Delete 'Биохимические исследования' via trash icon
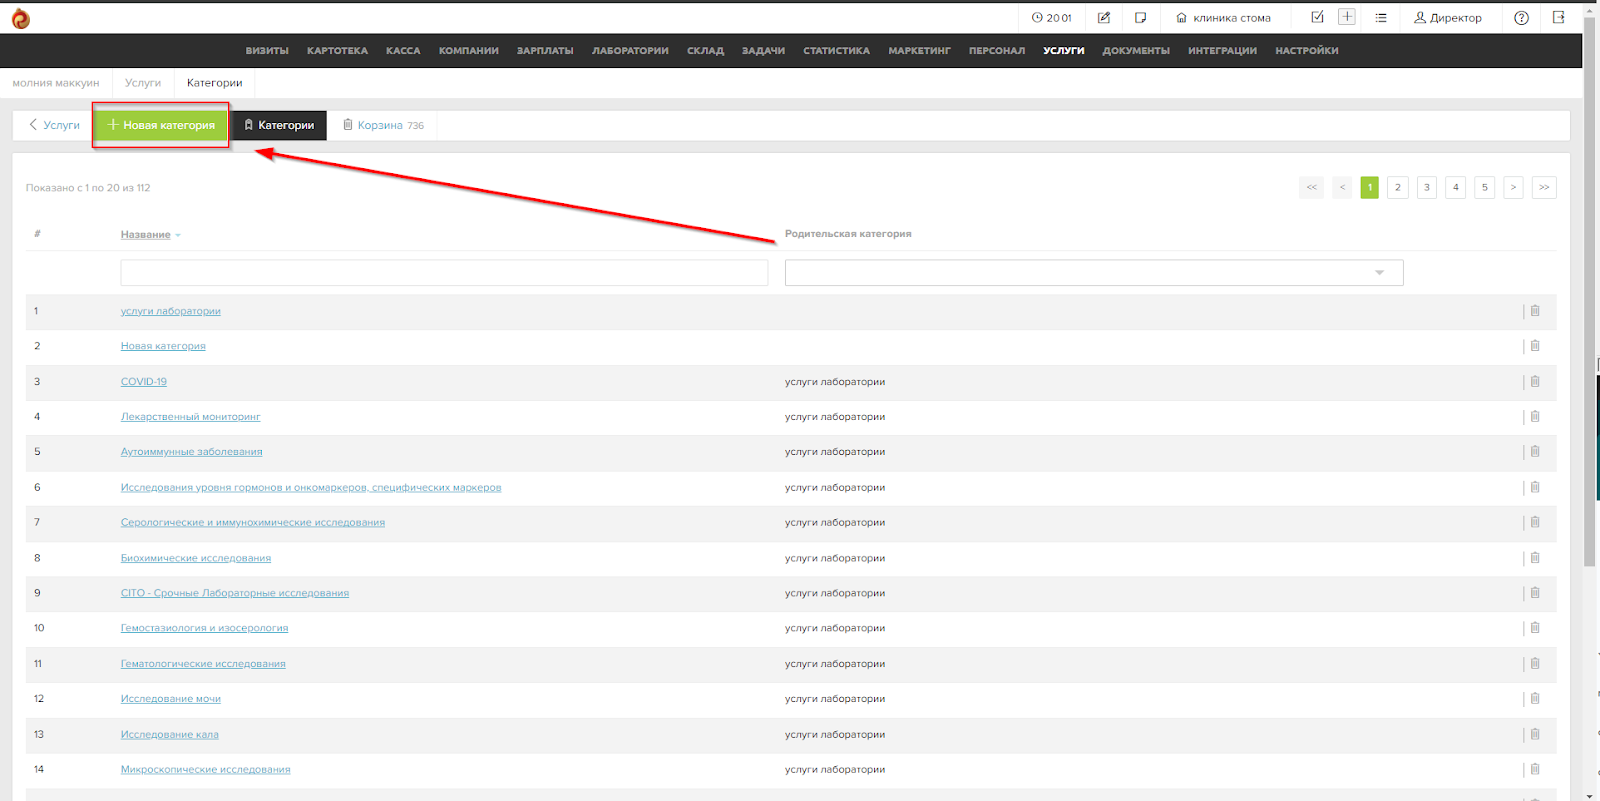Screen dimensions: 1600x801 pos(1535,558)
